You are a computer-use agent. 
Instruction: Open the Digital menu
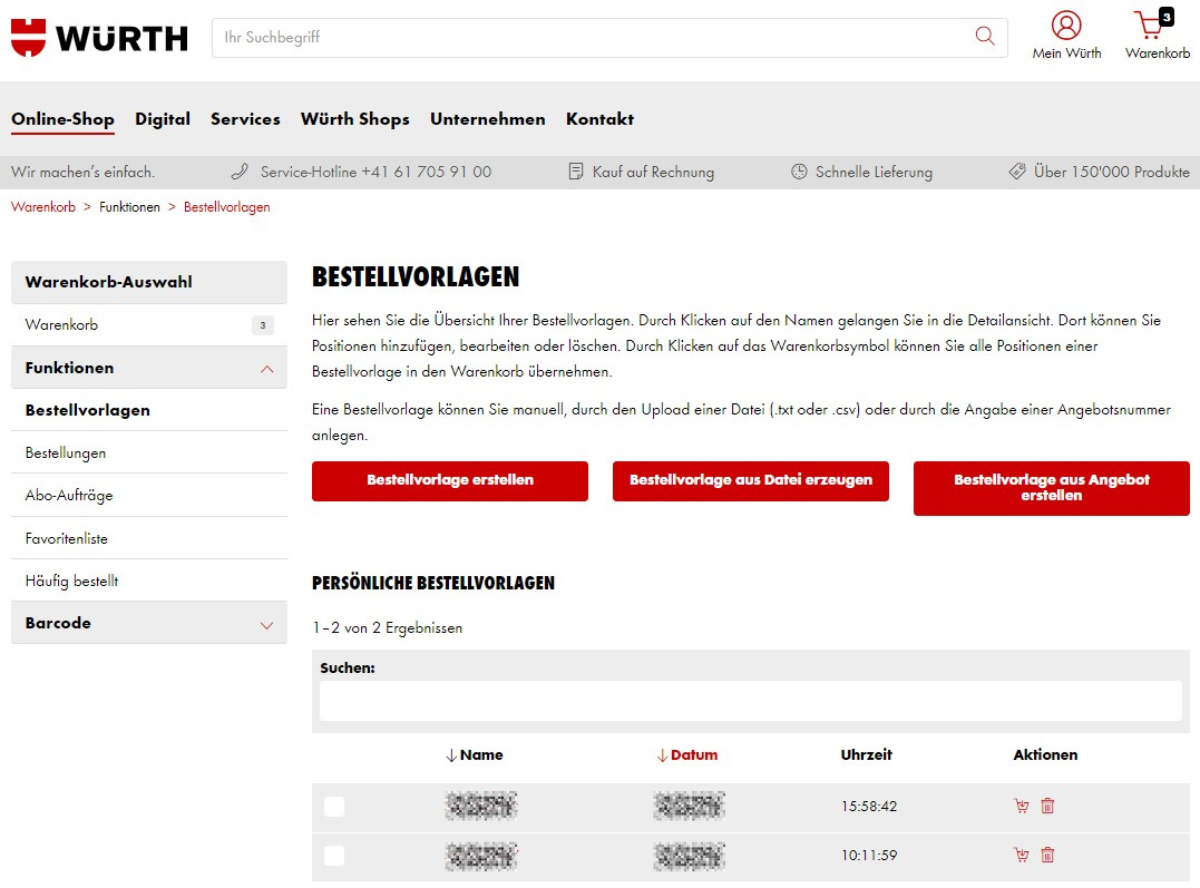tap(163, 119)
